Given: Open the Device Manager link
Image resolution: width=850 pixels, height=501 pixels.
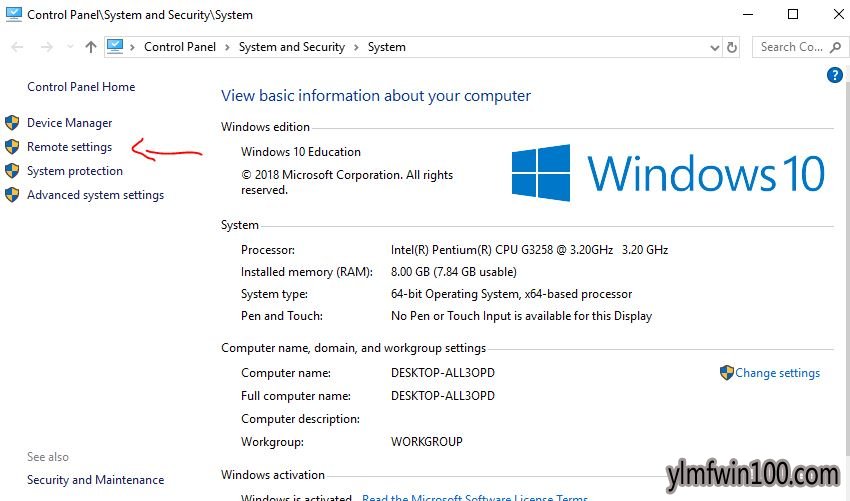Looking at the screenshot, I should 69,123.
